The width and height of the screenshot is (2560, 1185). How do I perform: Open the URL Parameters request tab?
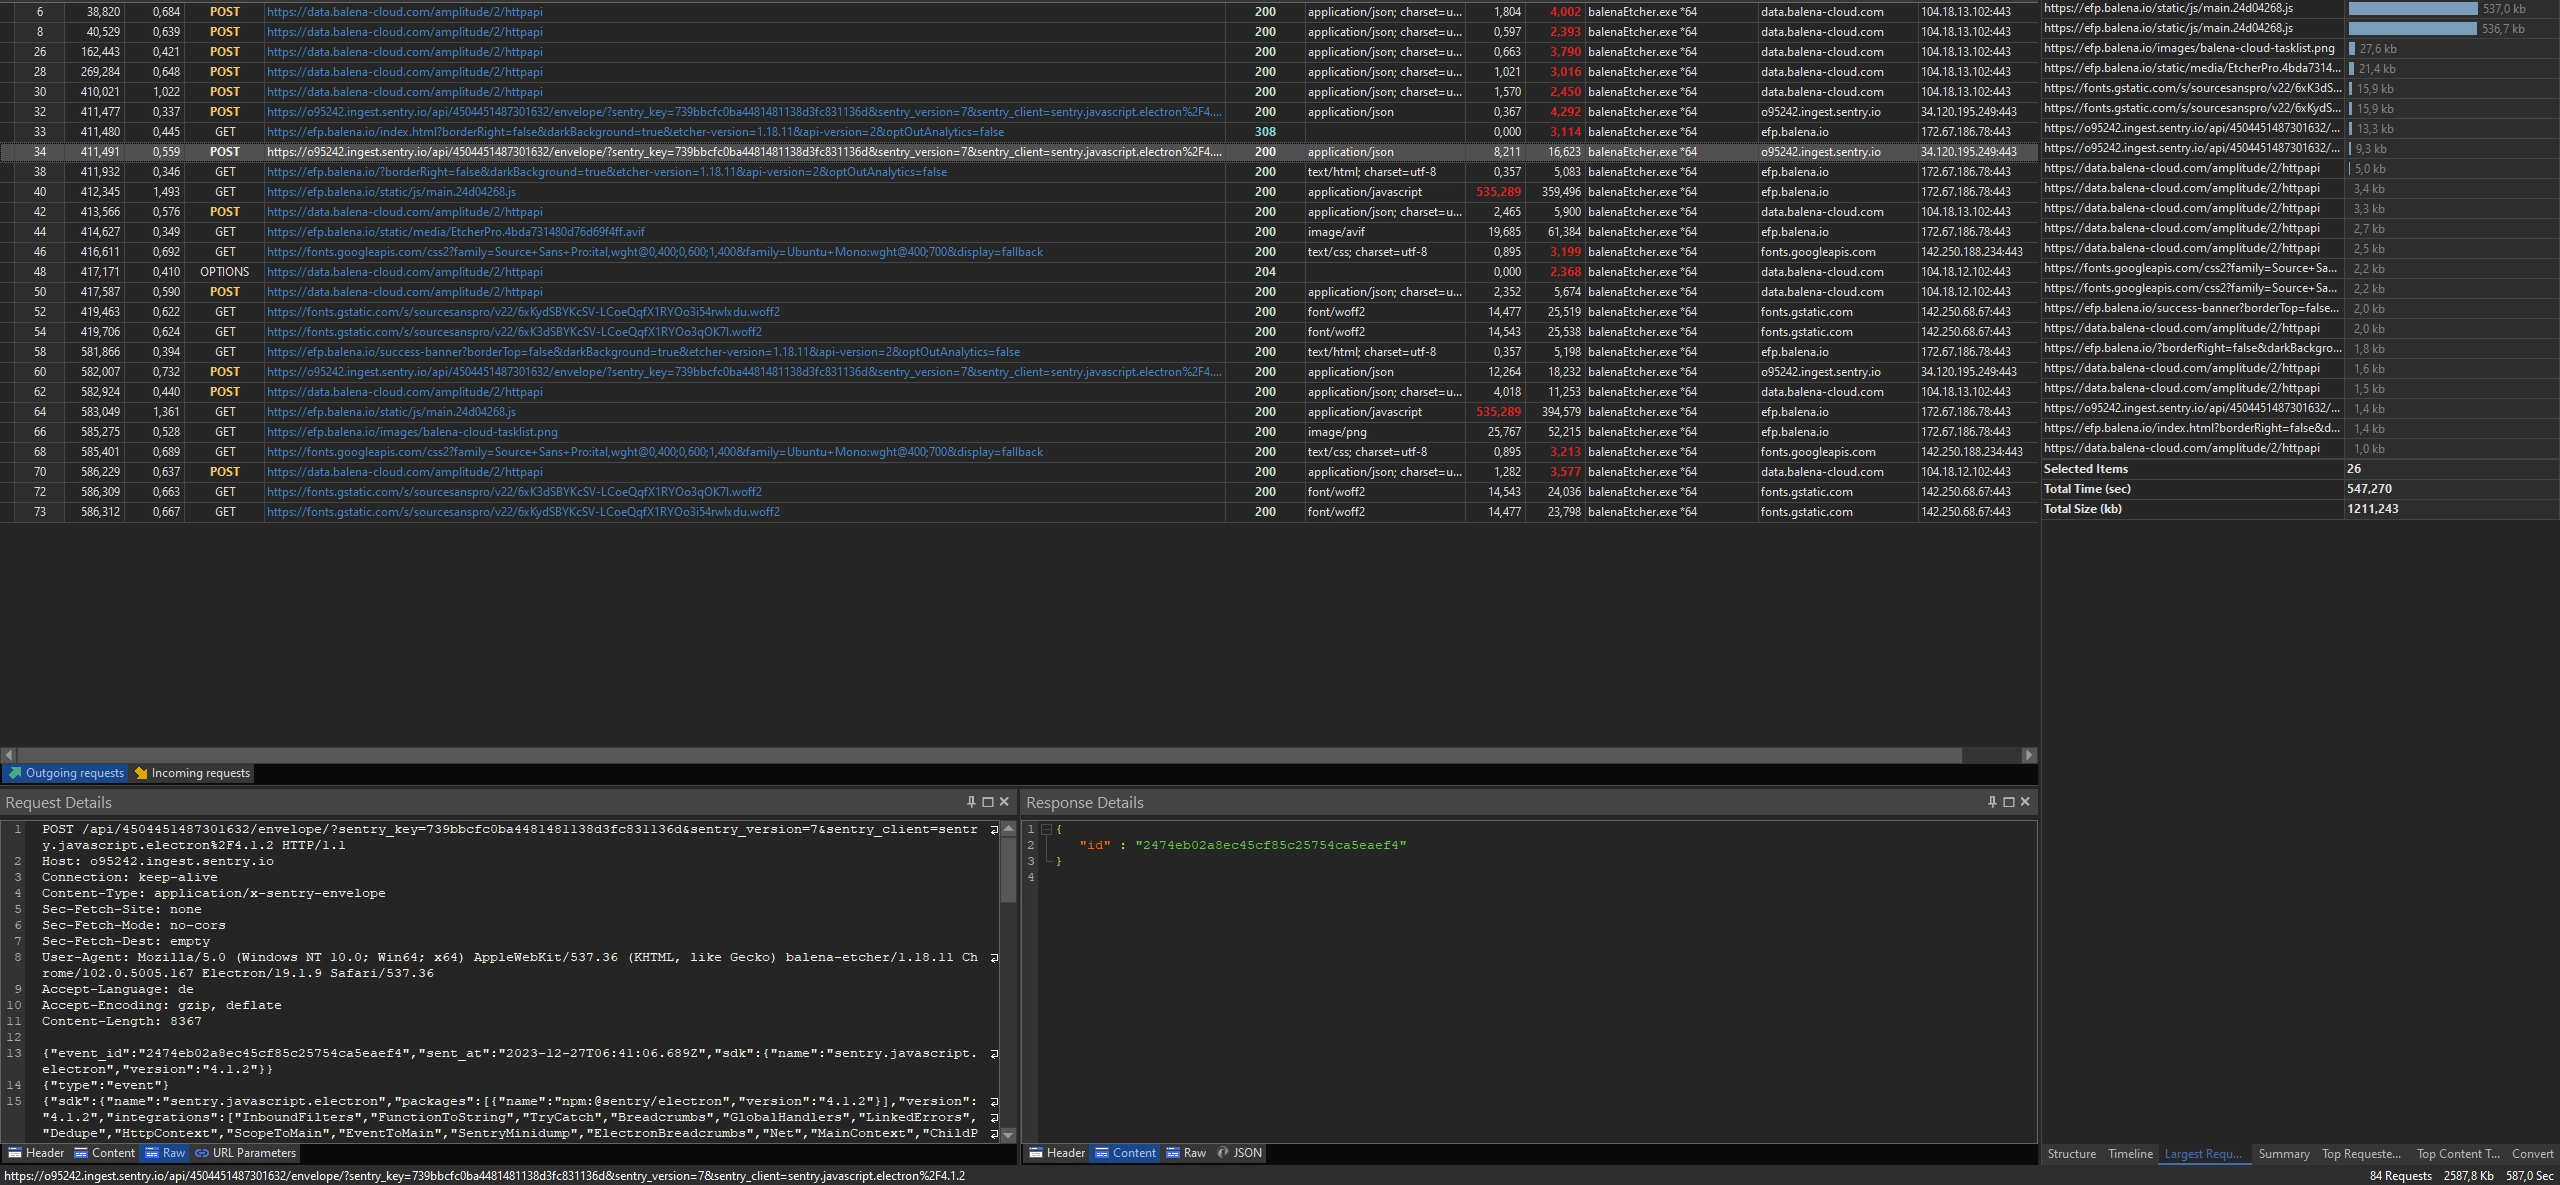(246, 1153)
